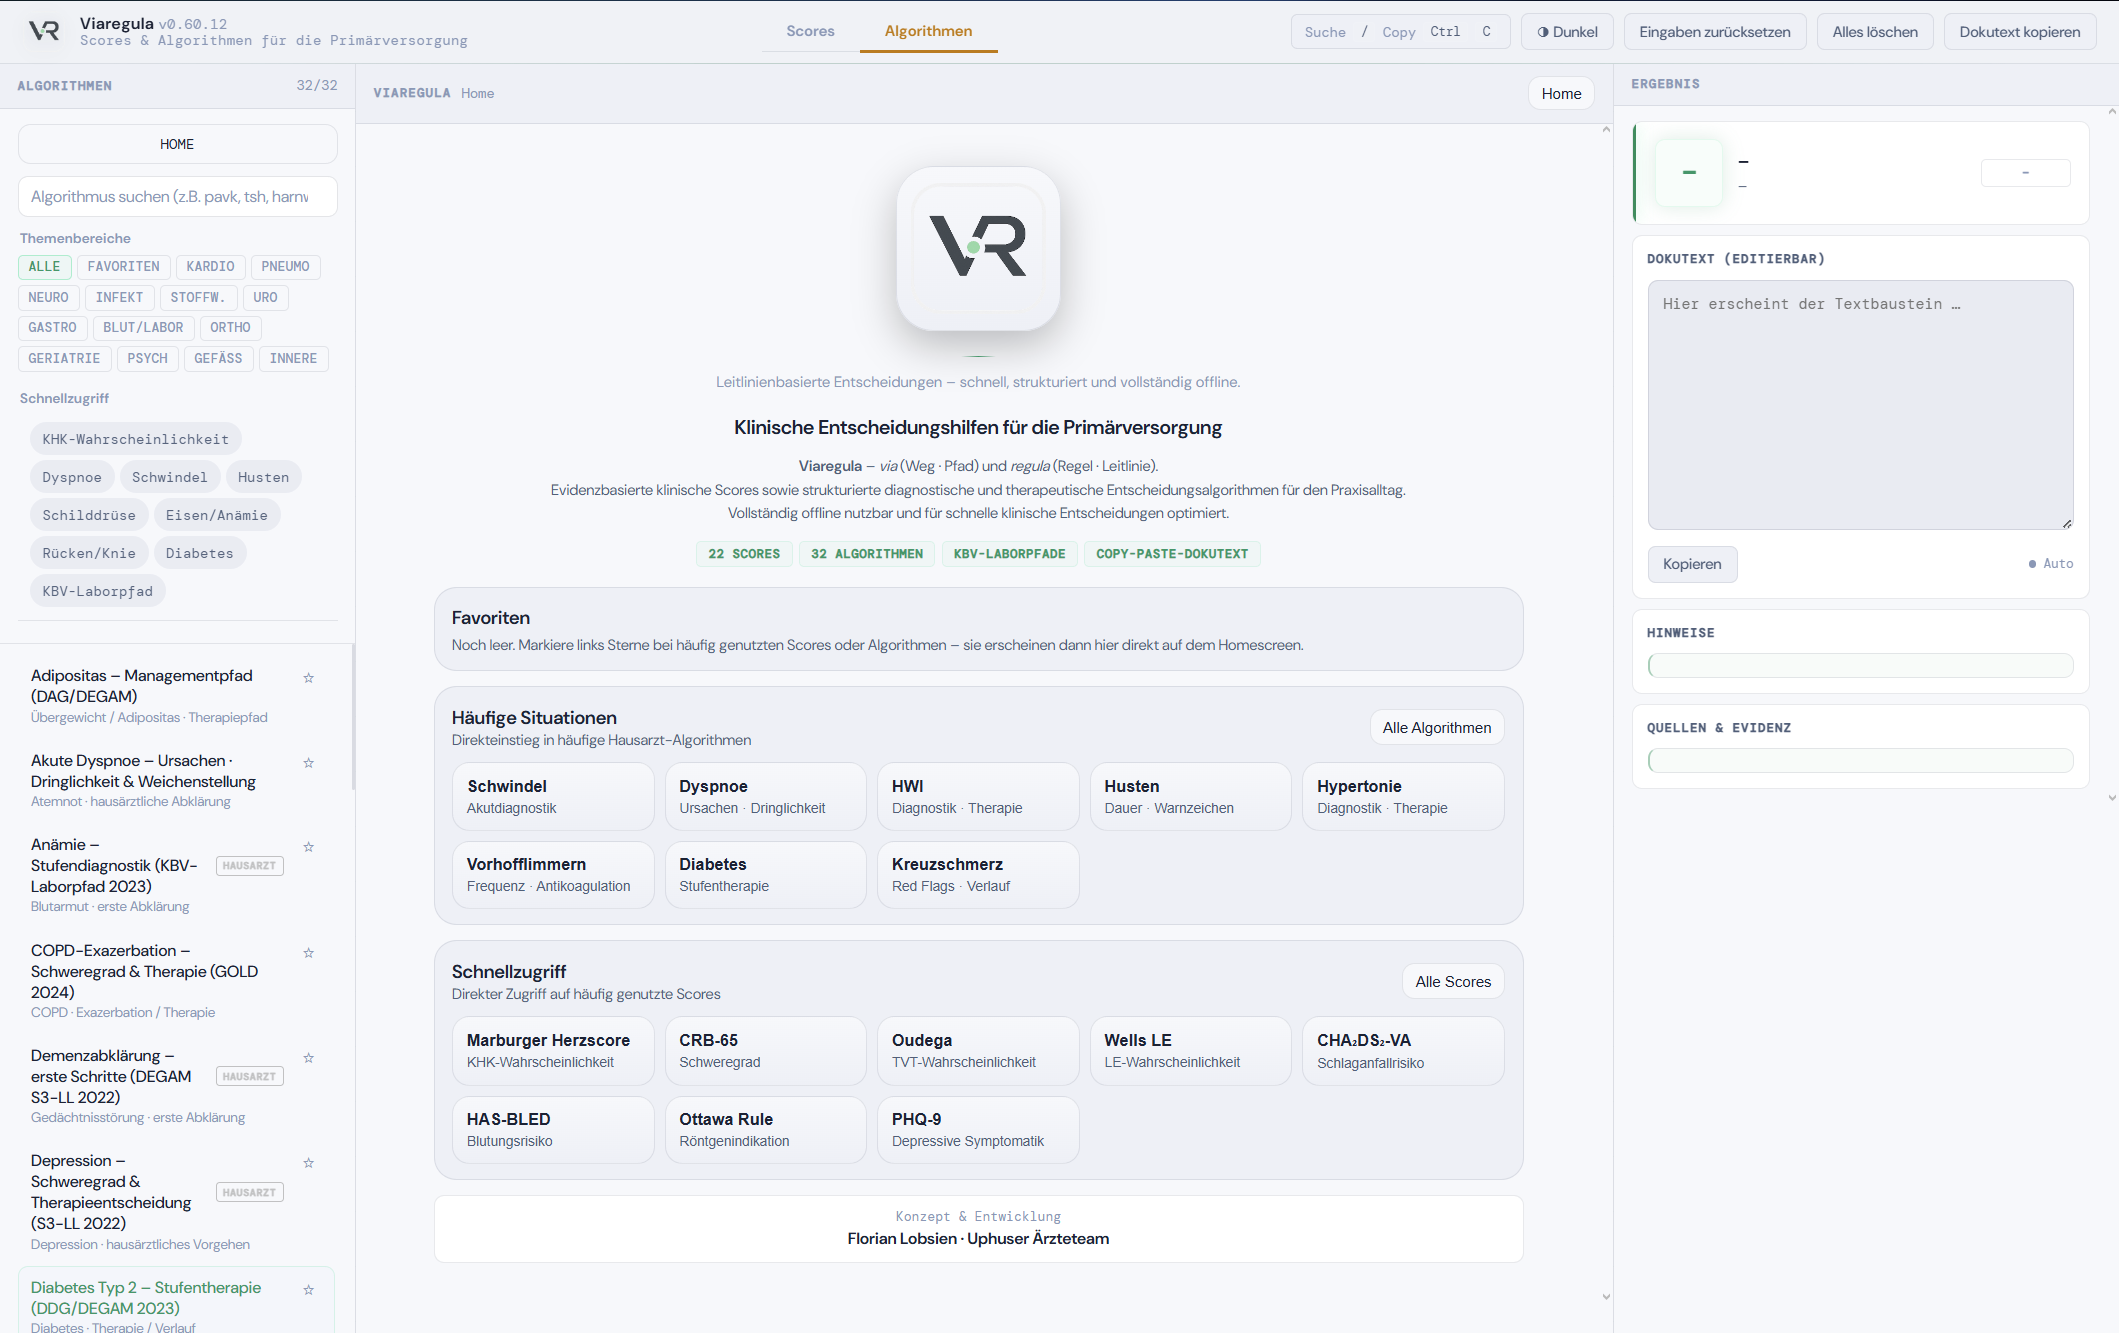Star the Adipositas Managementpfad algorithm
The height and width of the screenshot is (1333, 2119).
[x=309, y=678]
